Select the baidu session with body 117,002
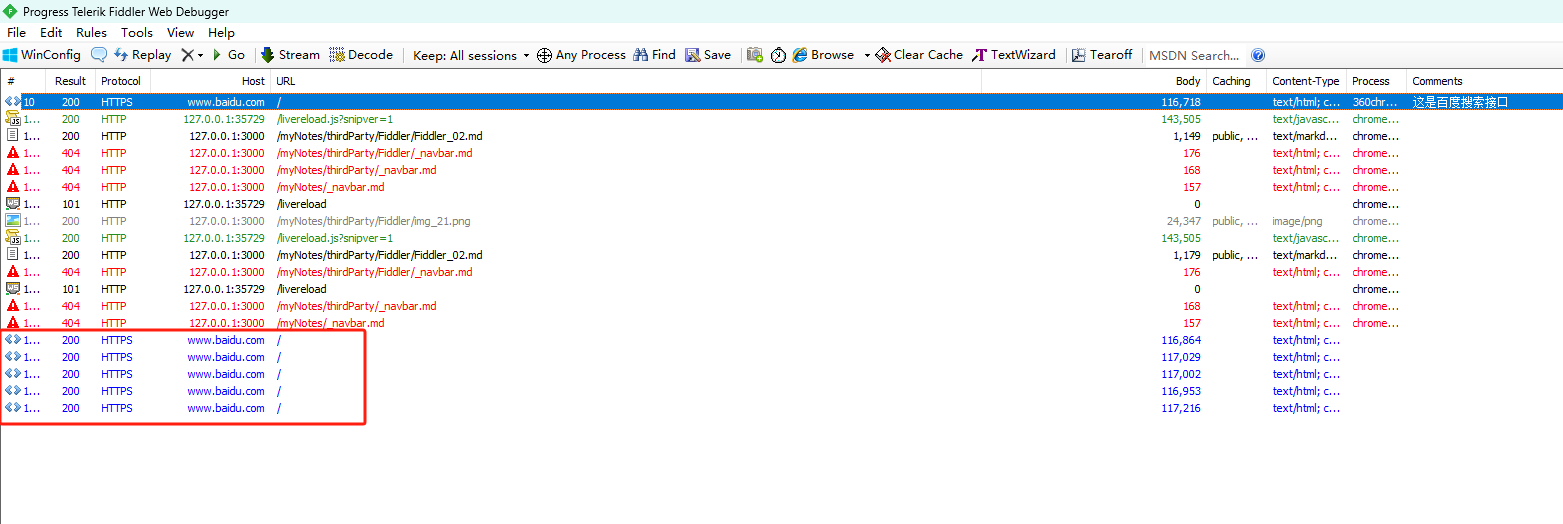Screen dimensions: 1563x524 click(781, 374)
